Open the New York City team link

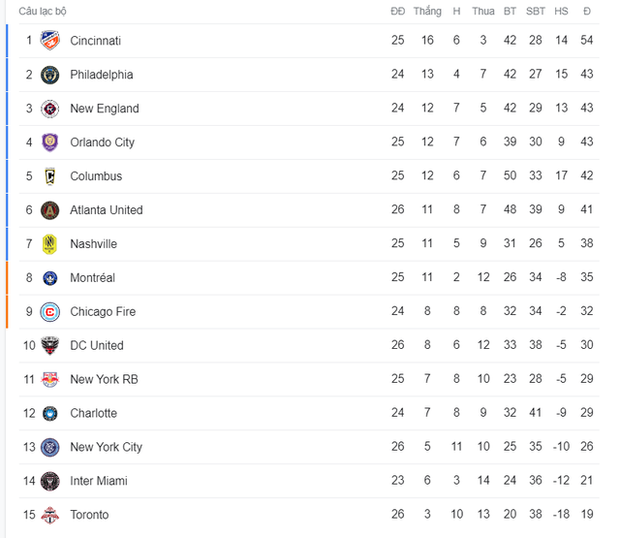click(106, 447)
